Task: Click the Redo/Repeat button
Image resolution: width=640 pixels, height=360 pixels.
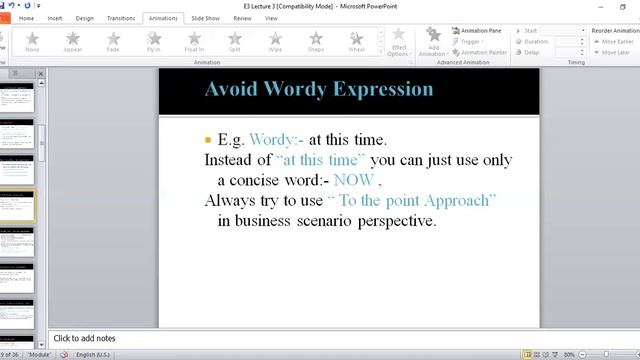Action: (27, 6)
